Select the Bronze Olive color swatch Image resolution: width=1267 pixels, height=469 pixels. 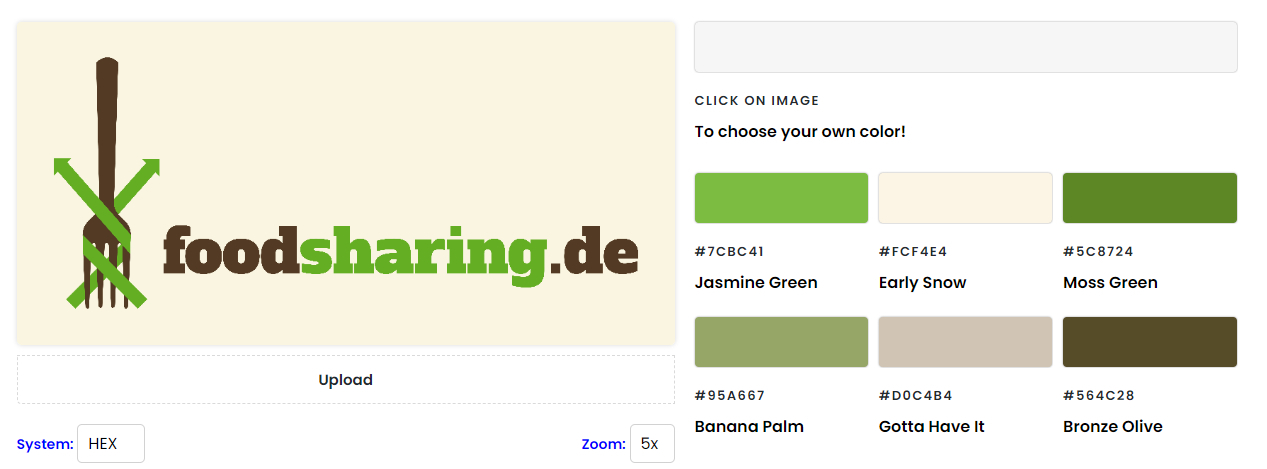click(x=1149, y=342)
